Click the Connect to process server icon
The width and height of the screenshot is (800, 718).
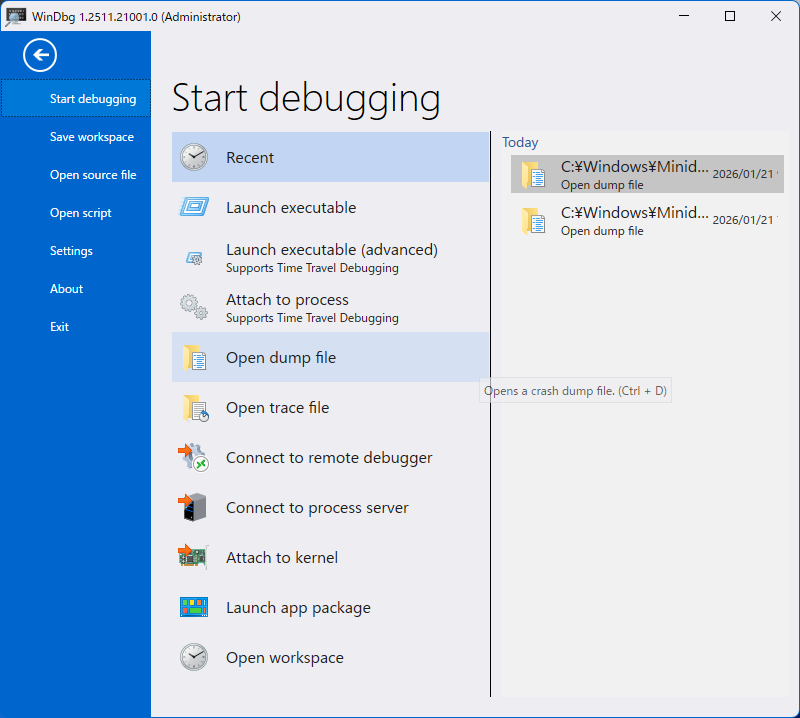click(194, 508)
